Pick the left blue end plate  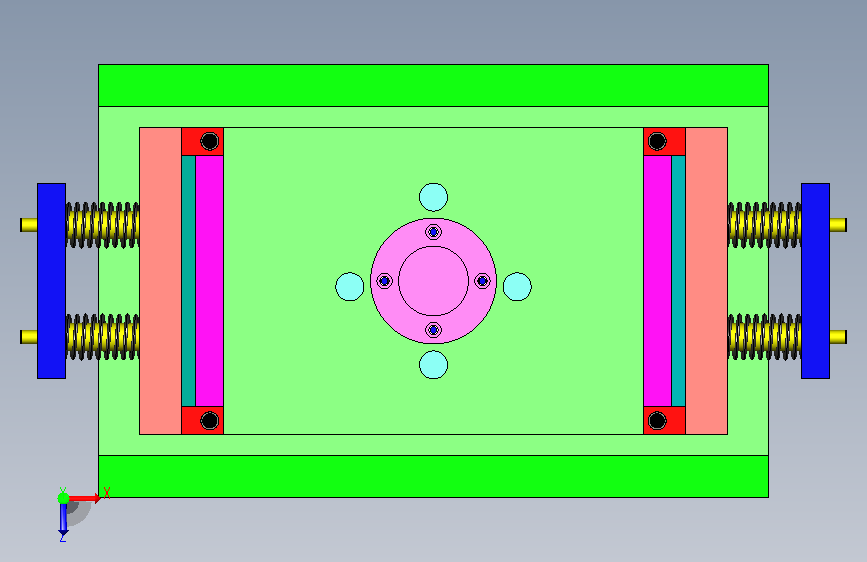click(x=51, y=281)
